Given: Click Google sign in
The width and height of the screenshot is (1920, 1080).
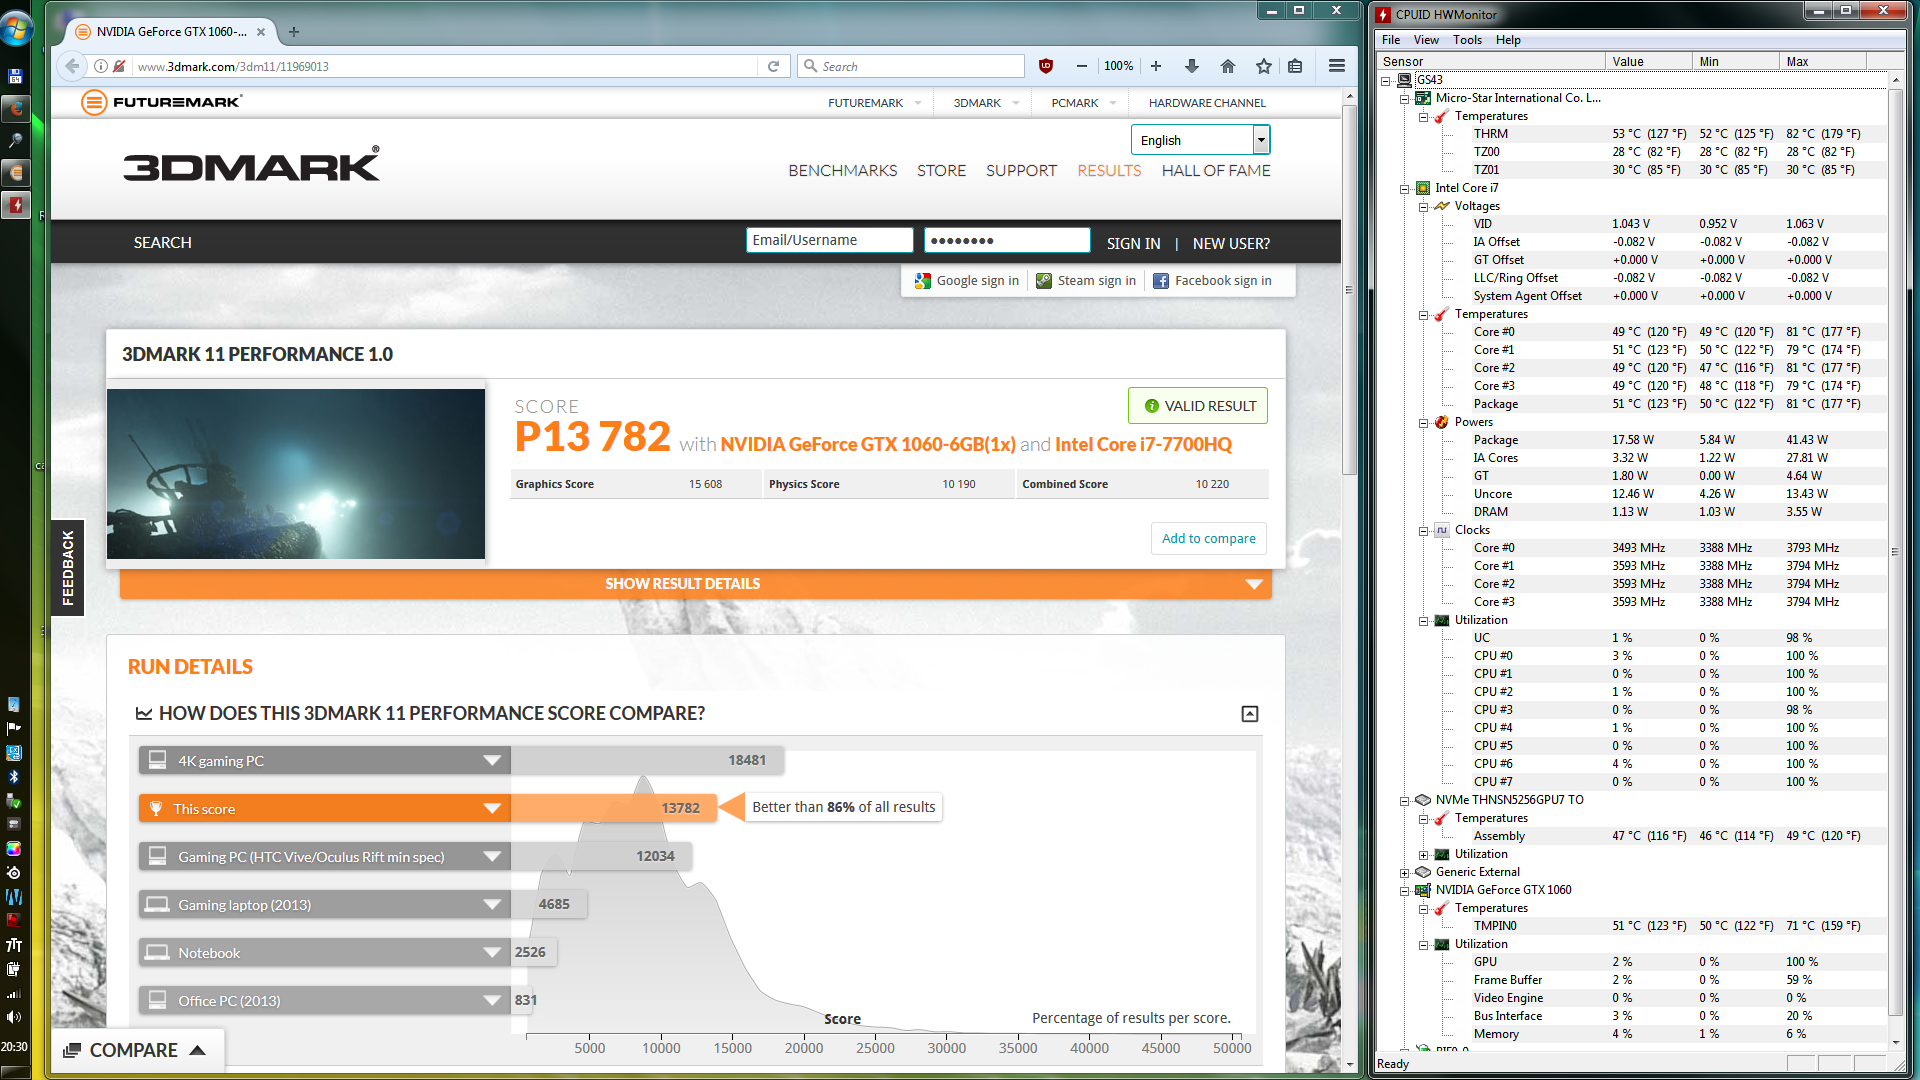Looking at the screenshot, I should [x=967, y=281].
